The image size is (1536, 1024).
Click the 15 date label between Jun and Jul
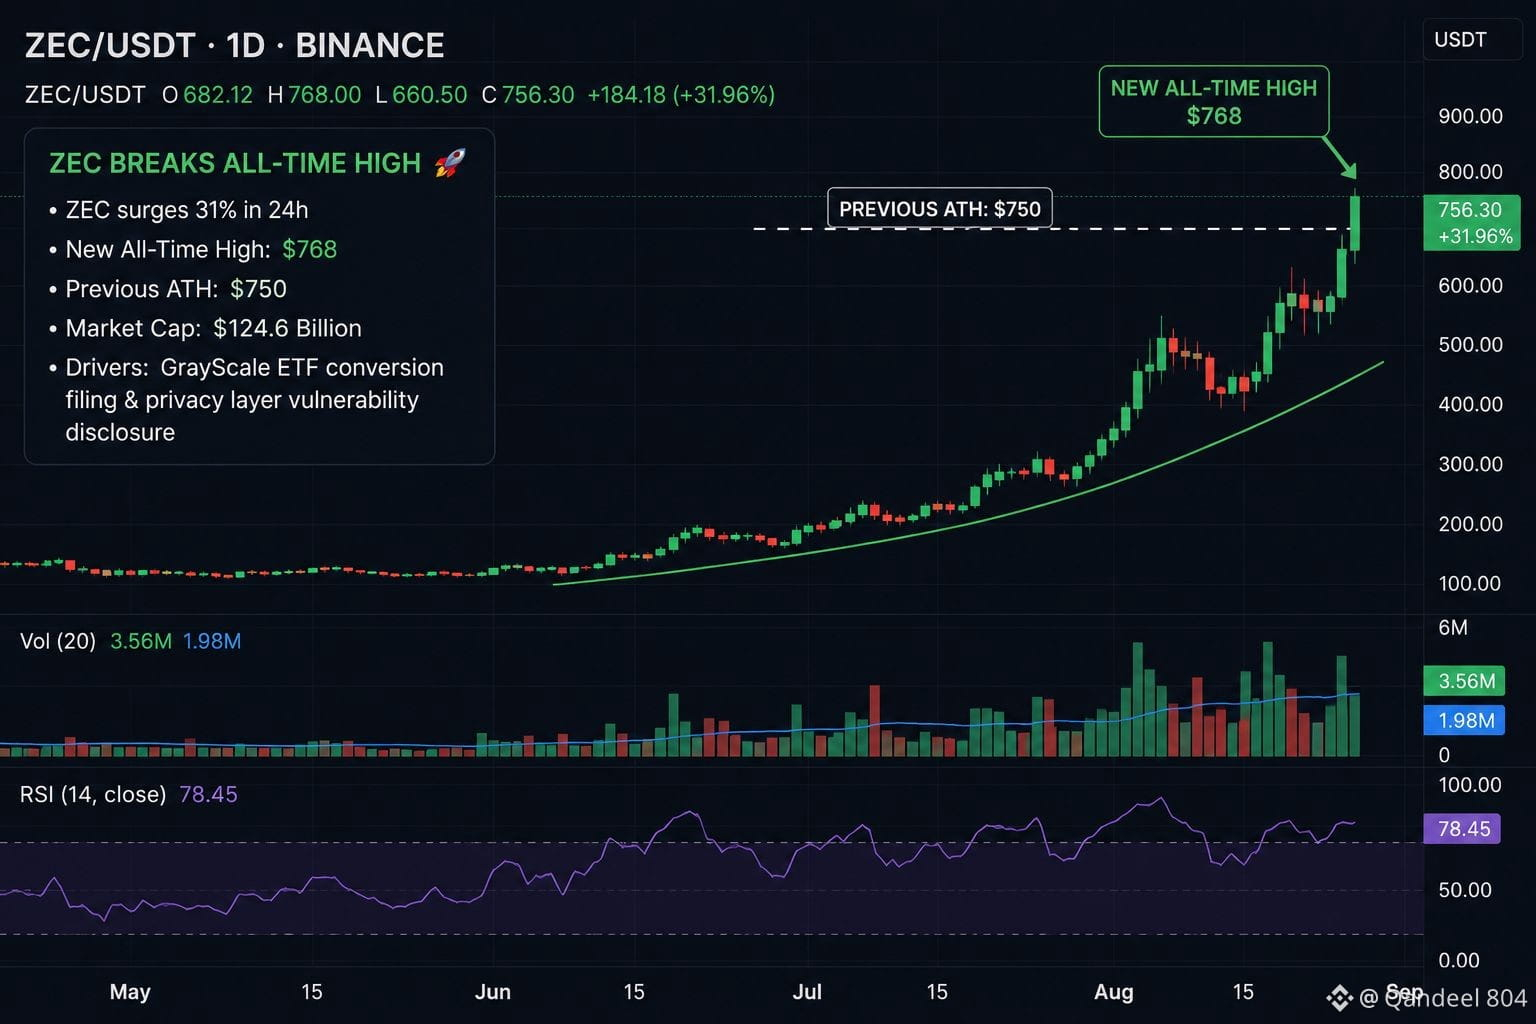click(634, 992)
